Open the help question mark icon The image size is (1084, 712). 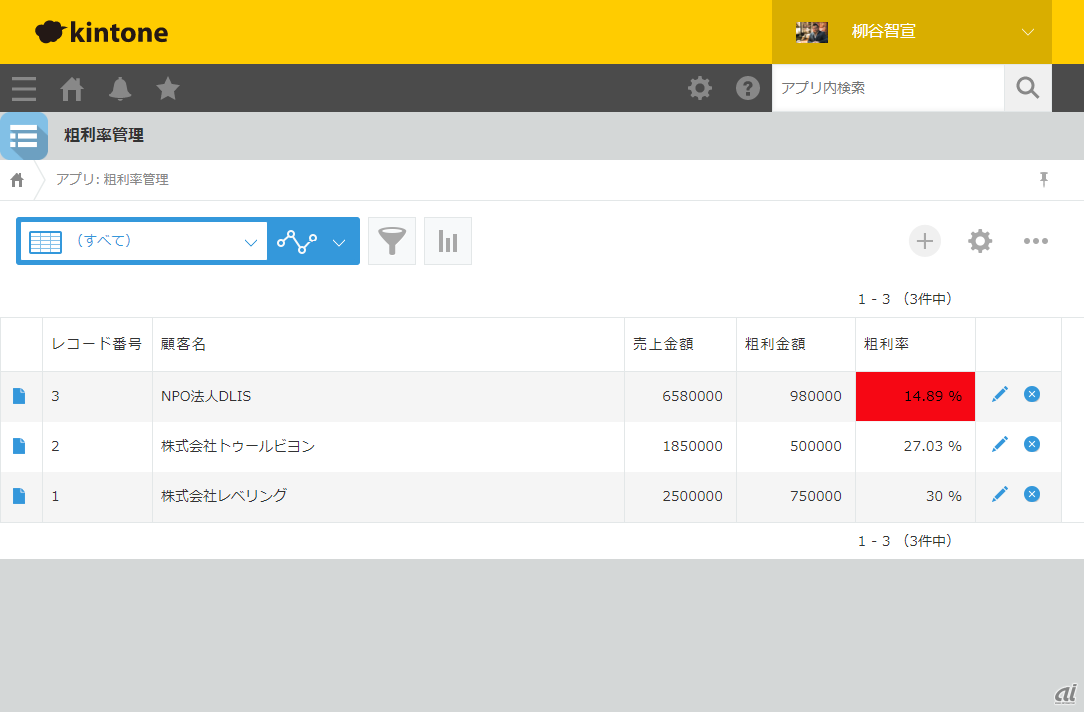(748, 88)
